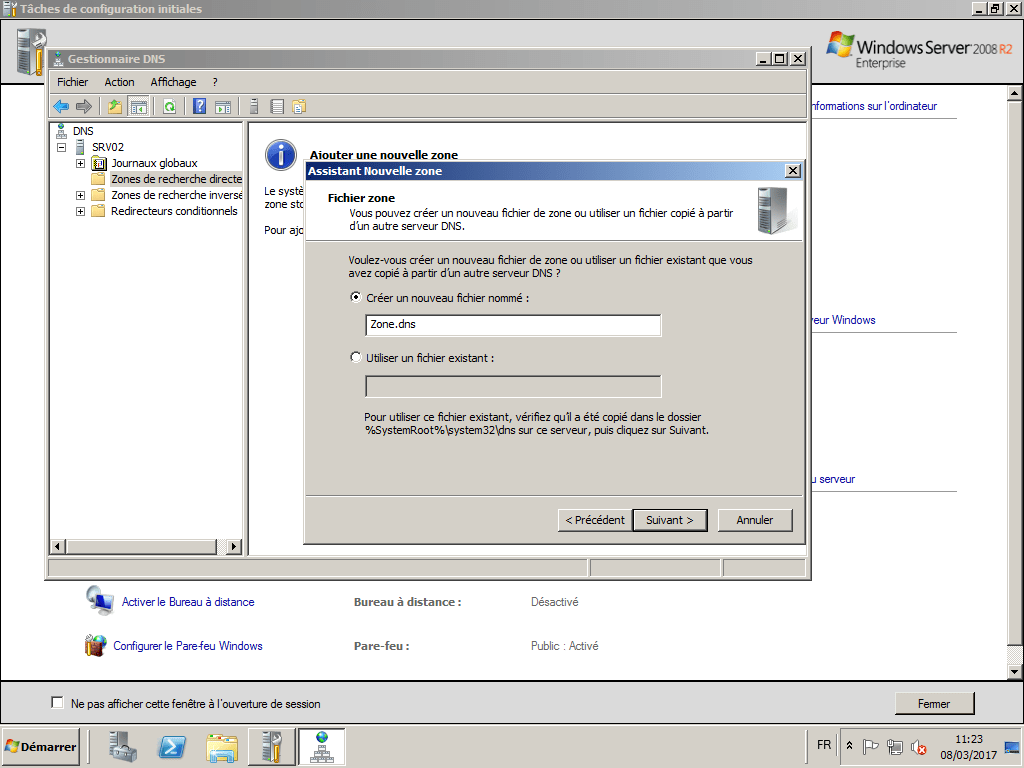Click the 'Suivant >' button
The width and height of the screenshot is (1024, 768).
[x=669, y=520]
